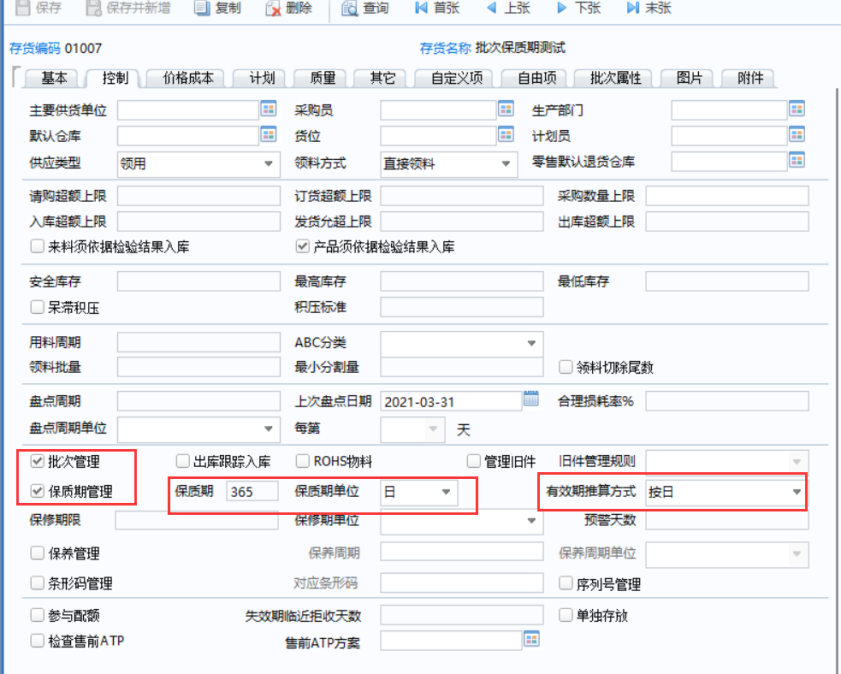This screenshot has width=841, height=674.
Task: Click the 安全库存 input field
Action: pyautogui.click(x=198, y=281)
